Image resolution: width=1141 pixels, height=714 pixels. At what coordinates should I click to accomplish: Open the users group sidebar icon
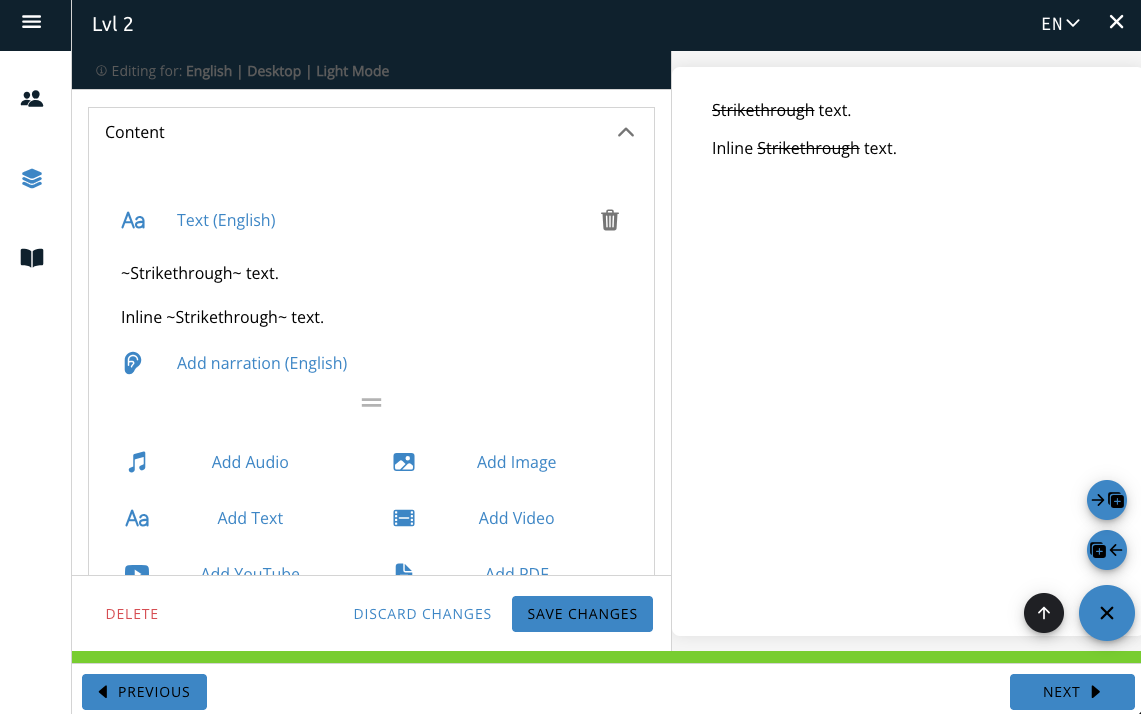[x=32, y=99]
